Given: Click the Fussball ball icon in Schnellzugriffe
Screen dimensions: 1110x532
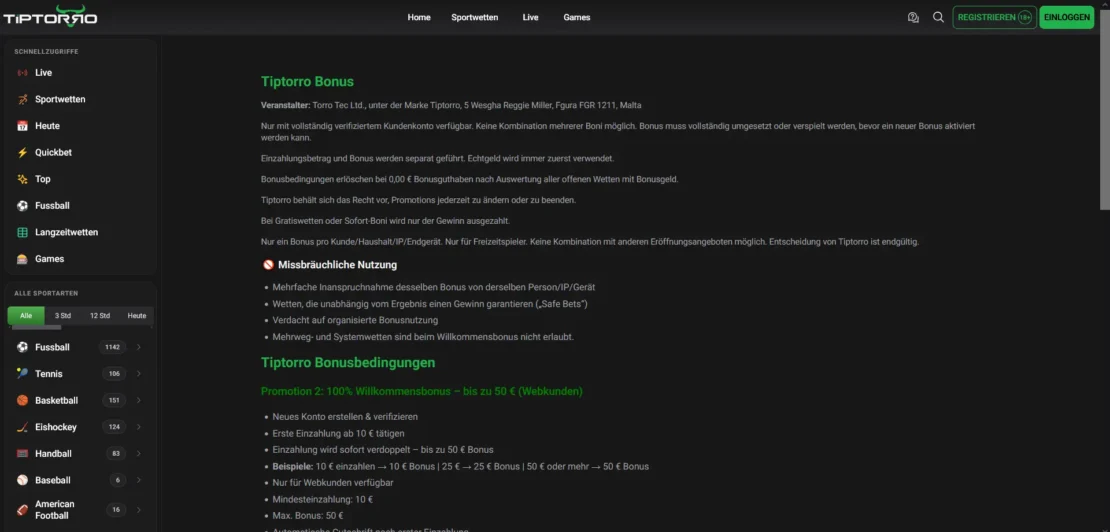Looking at the screenshot, I should [x=23, y=206].
